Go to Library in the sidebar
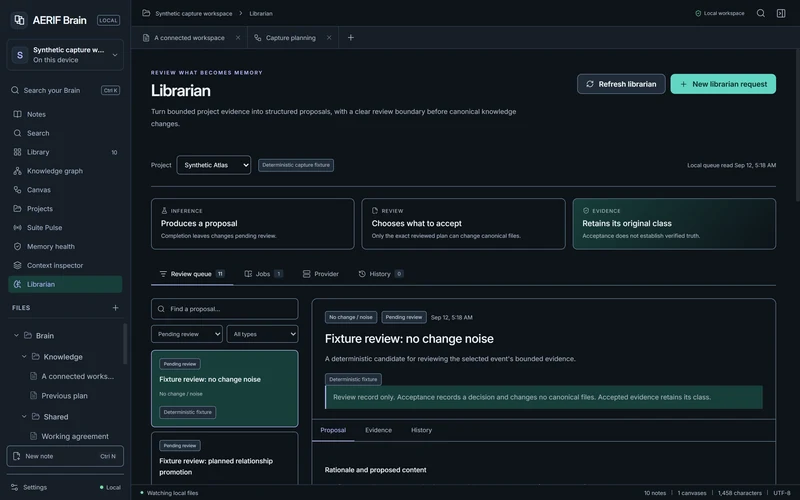The height and width of the screenshot is (500, 800). coord(65,152)
